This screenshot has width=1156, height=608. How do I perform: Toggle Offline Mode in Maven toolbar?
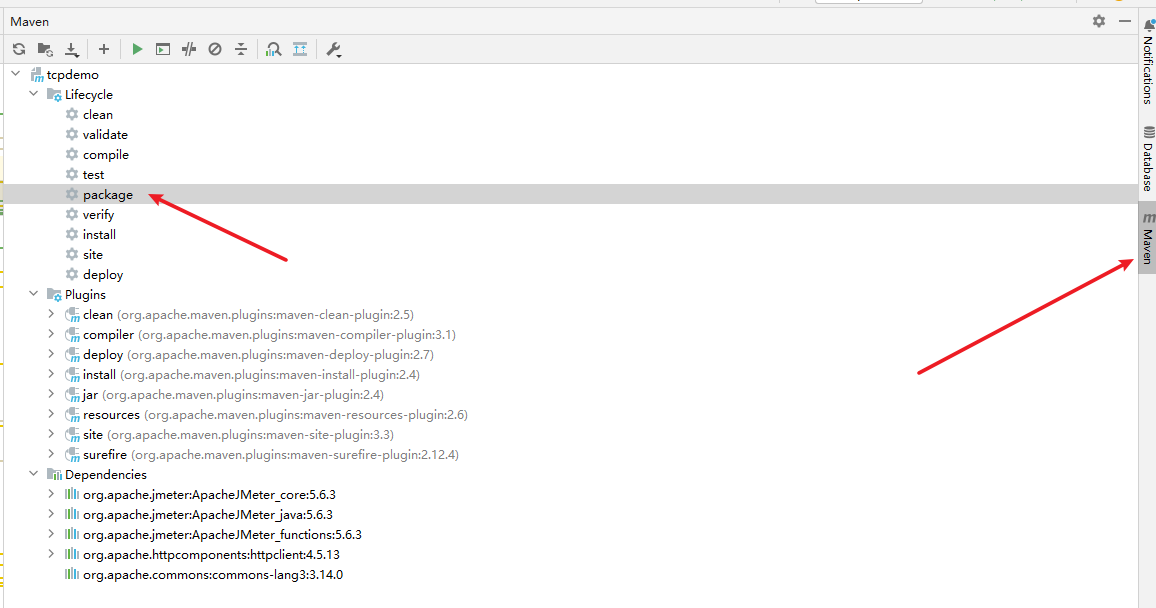tap(189, 49)
